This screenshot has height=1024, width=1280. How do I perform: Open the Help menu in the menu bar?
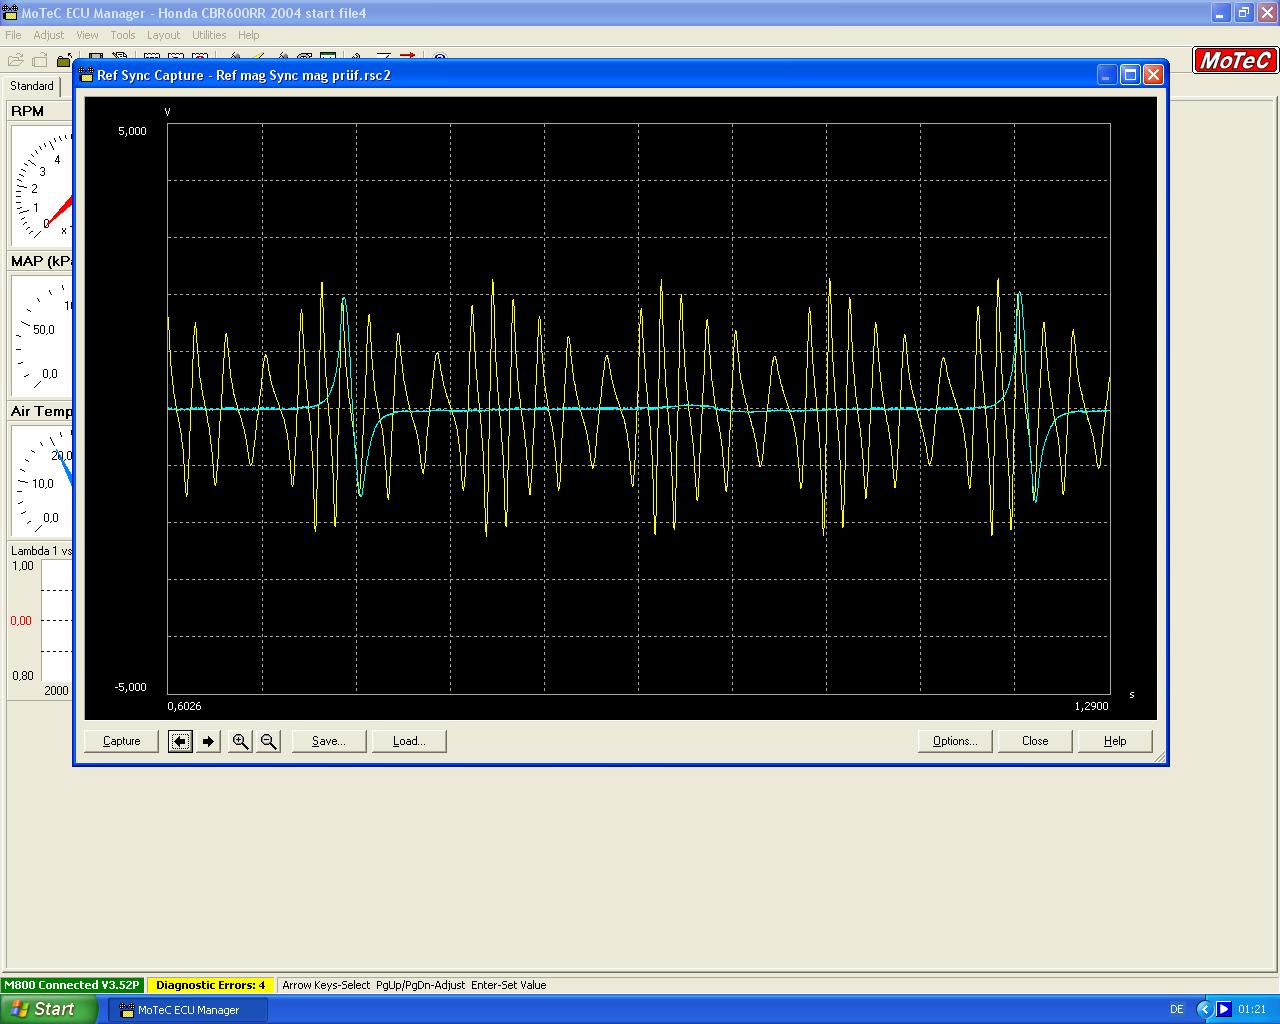pyautogui.click(x=248, y=35)
